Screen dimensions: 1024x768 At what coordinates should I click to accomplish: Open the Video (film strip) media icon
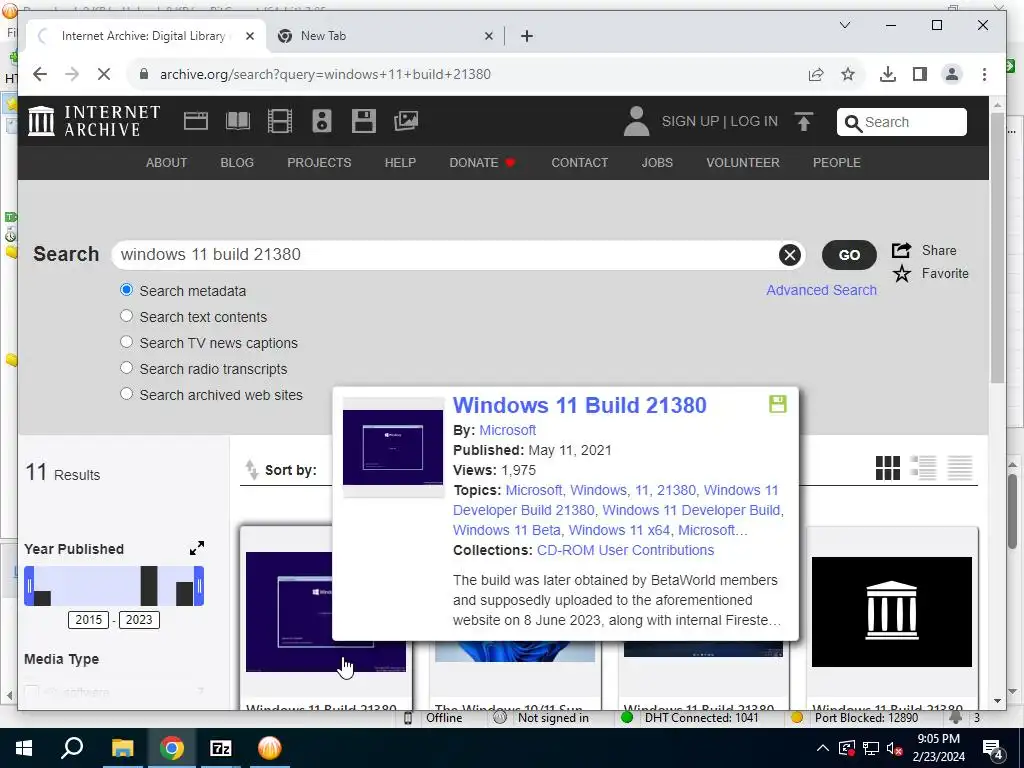pyautogui.click(x=280, y=121)
